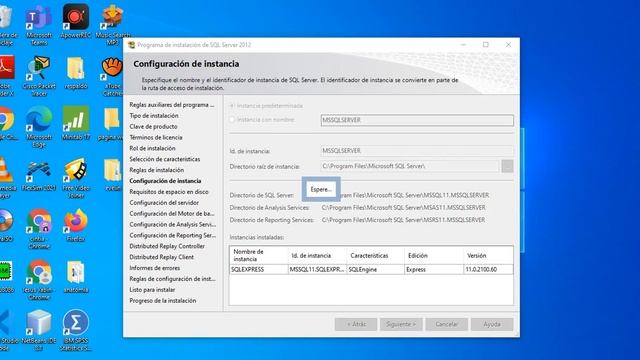640x360 pixels.
Task: Click the Versión column header
Action: click(488, 256)
